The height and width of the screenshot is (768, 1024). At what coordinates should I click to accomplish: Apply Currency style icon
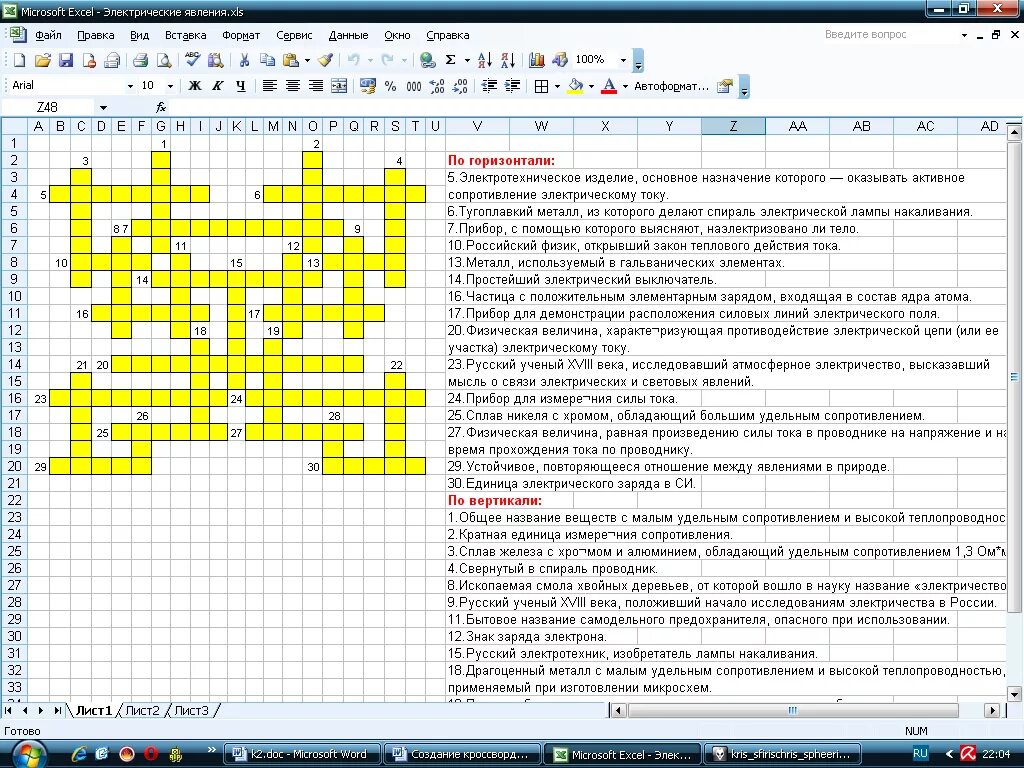click(x=368, y=86)
